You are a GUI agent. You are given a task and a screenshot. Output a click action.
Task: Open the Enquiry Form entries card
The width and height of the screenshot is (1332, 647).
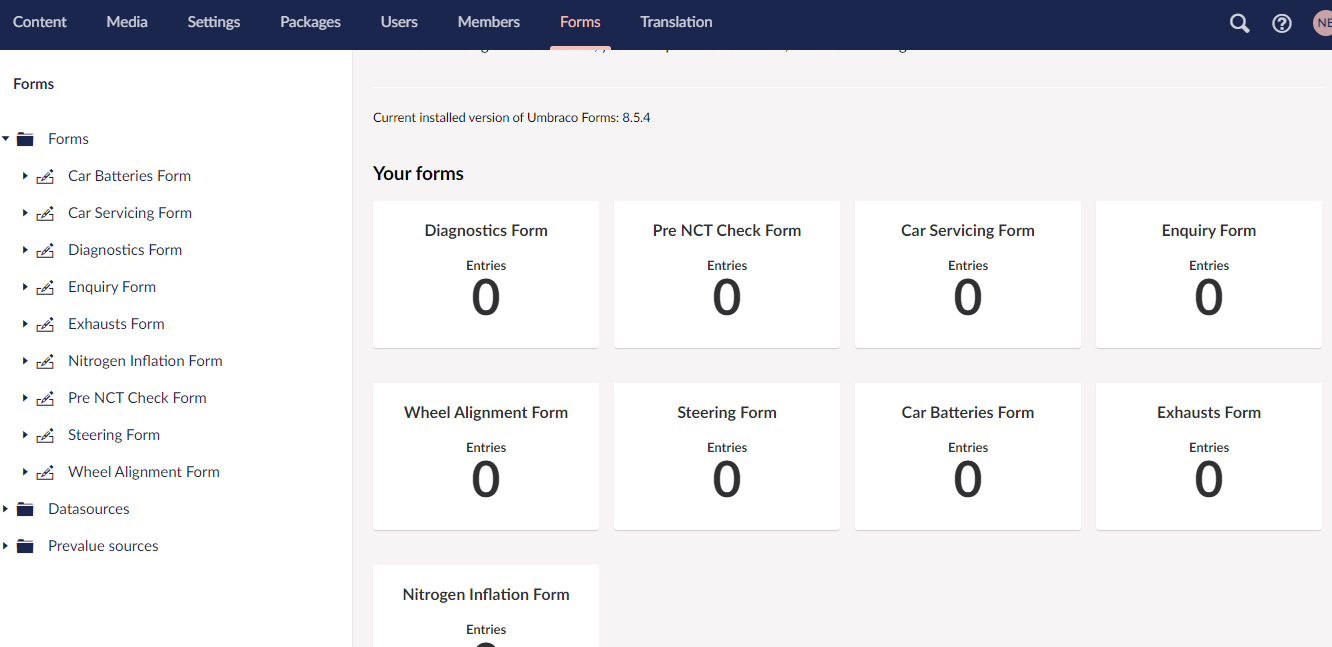[1208, 273]
